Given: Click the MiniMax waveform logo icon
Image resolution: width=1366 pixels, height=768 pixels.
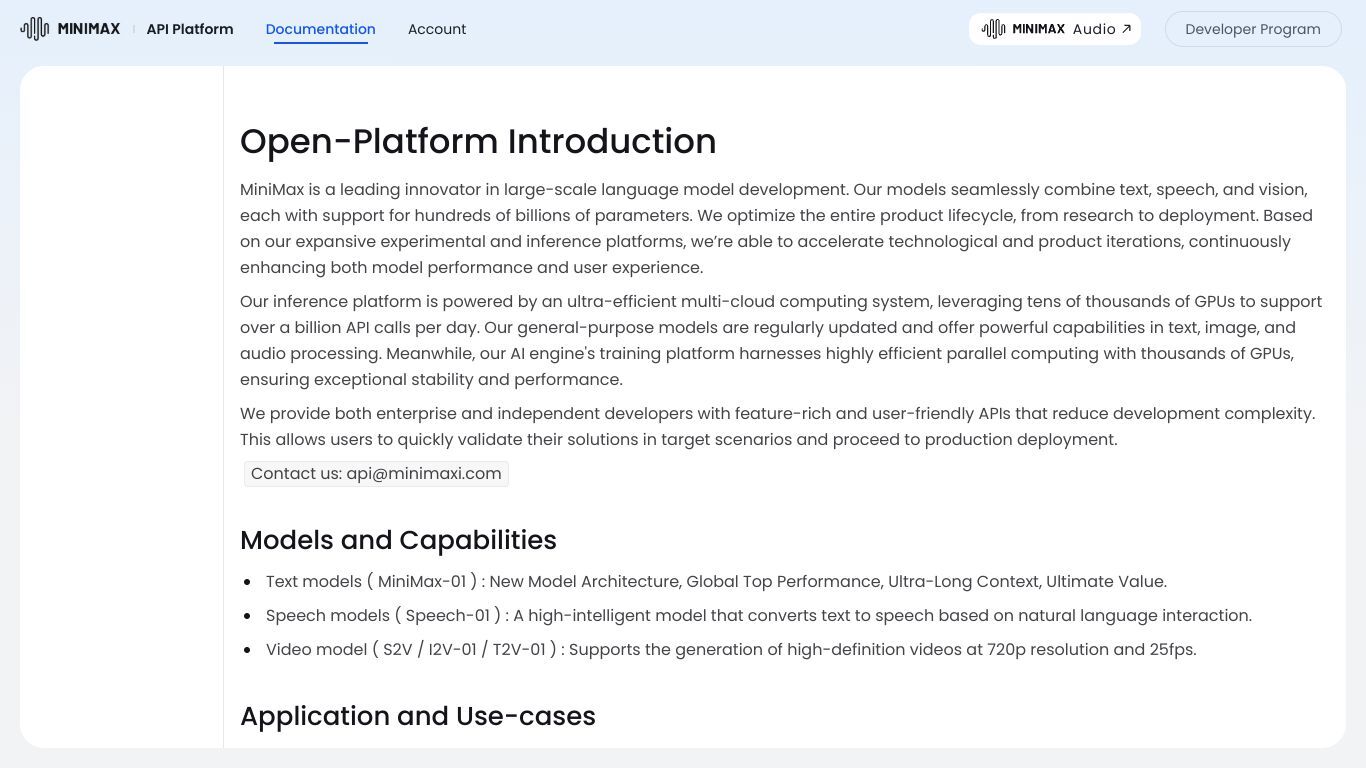Looking at the screenshot, I should (x=35, y=29).
